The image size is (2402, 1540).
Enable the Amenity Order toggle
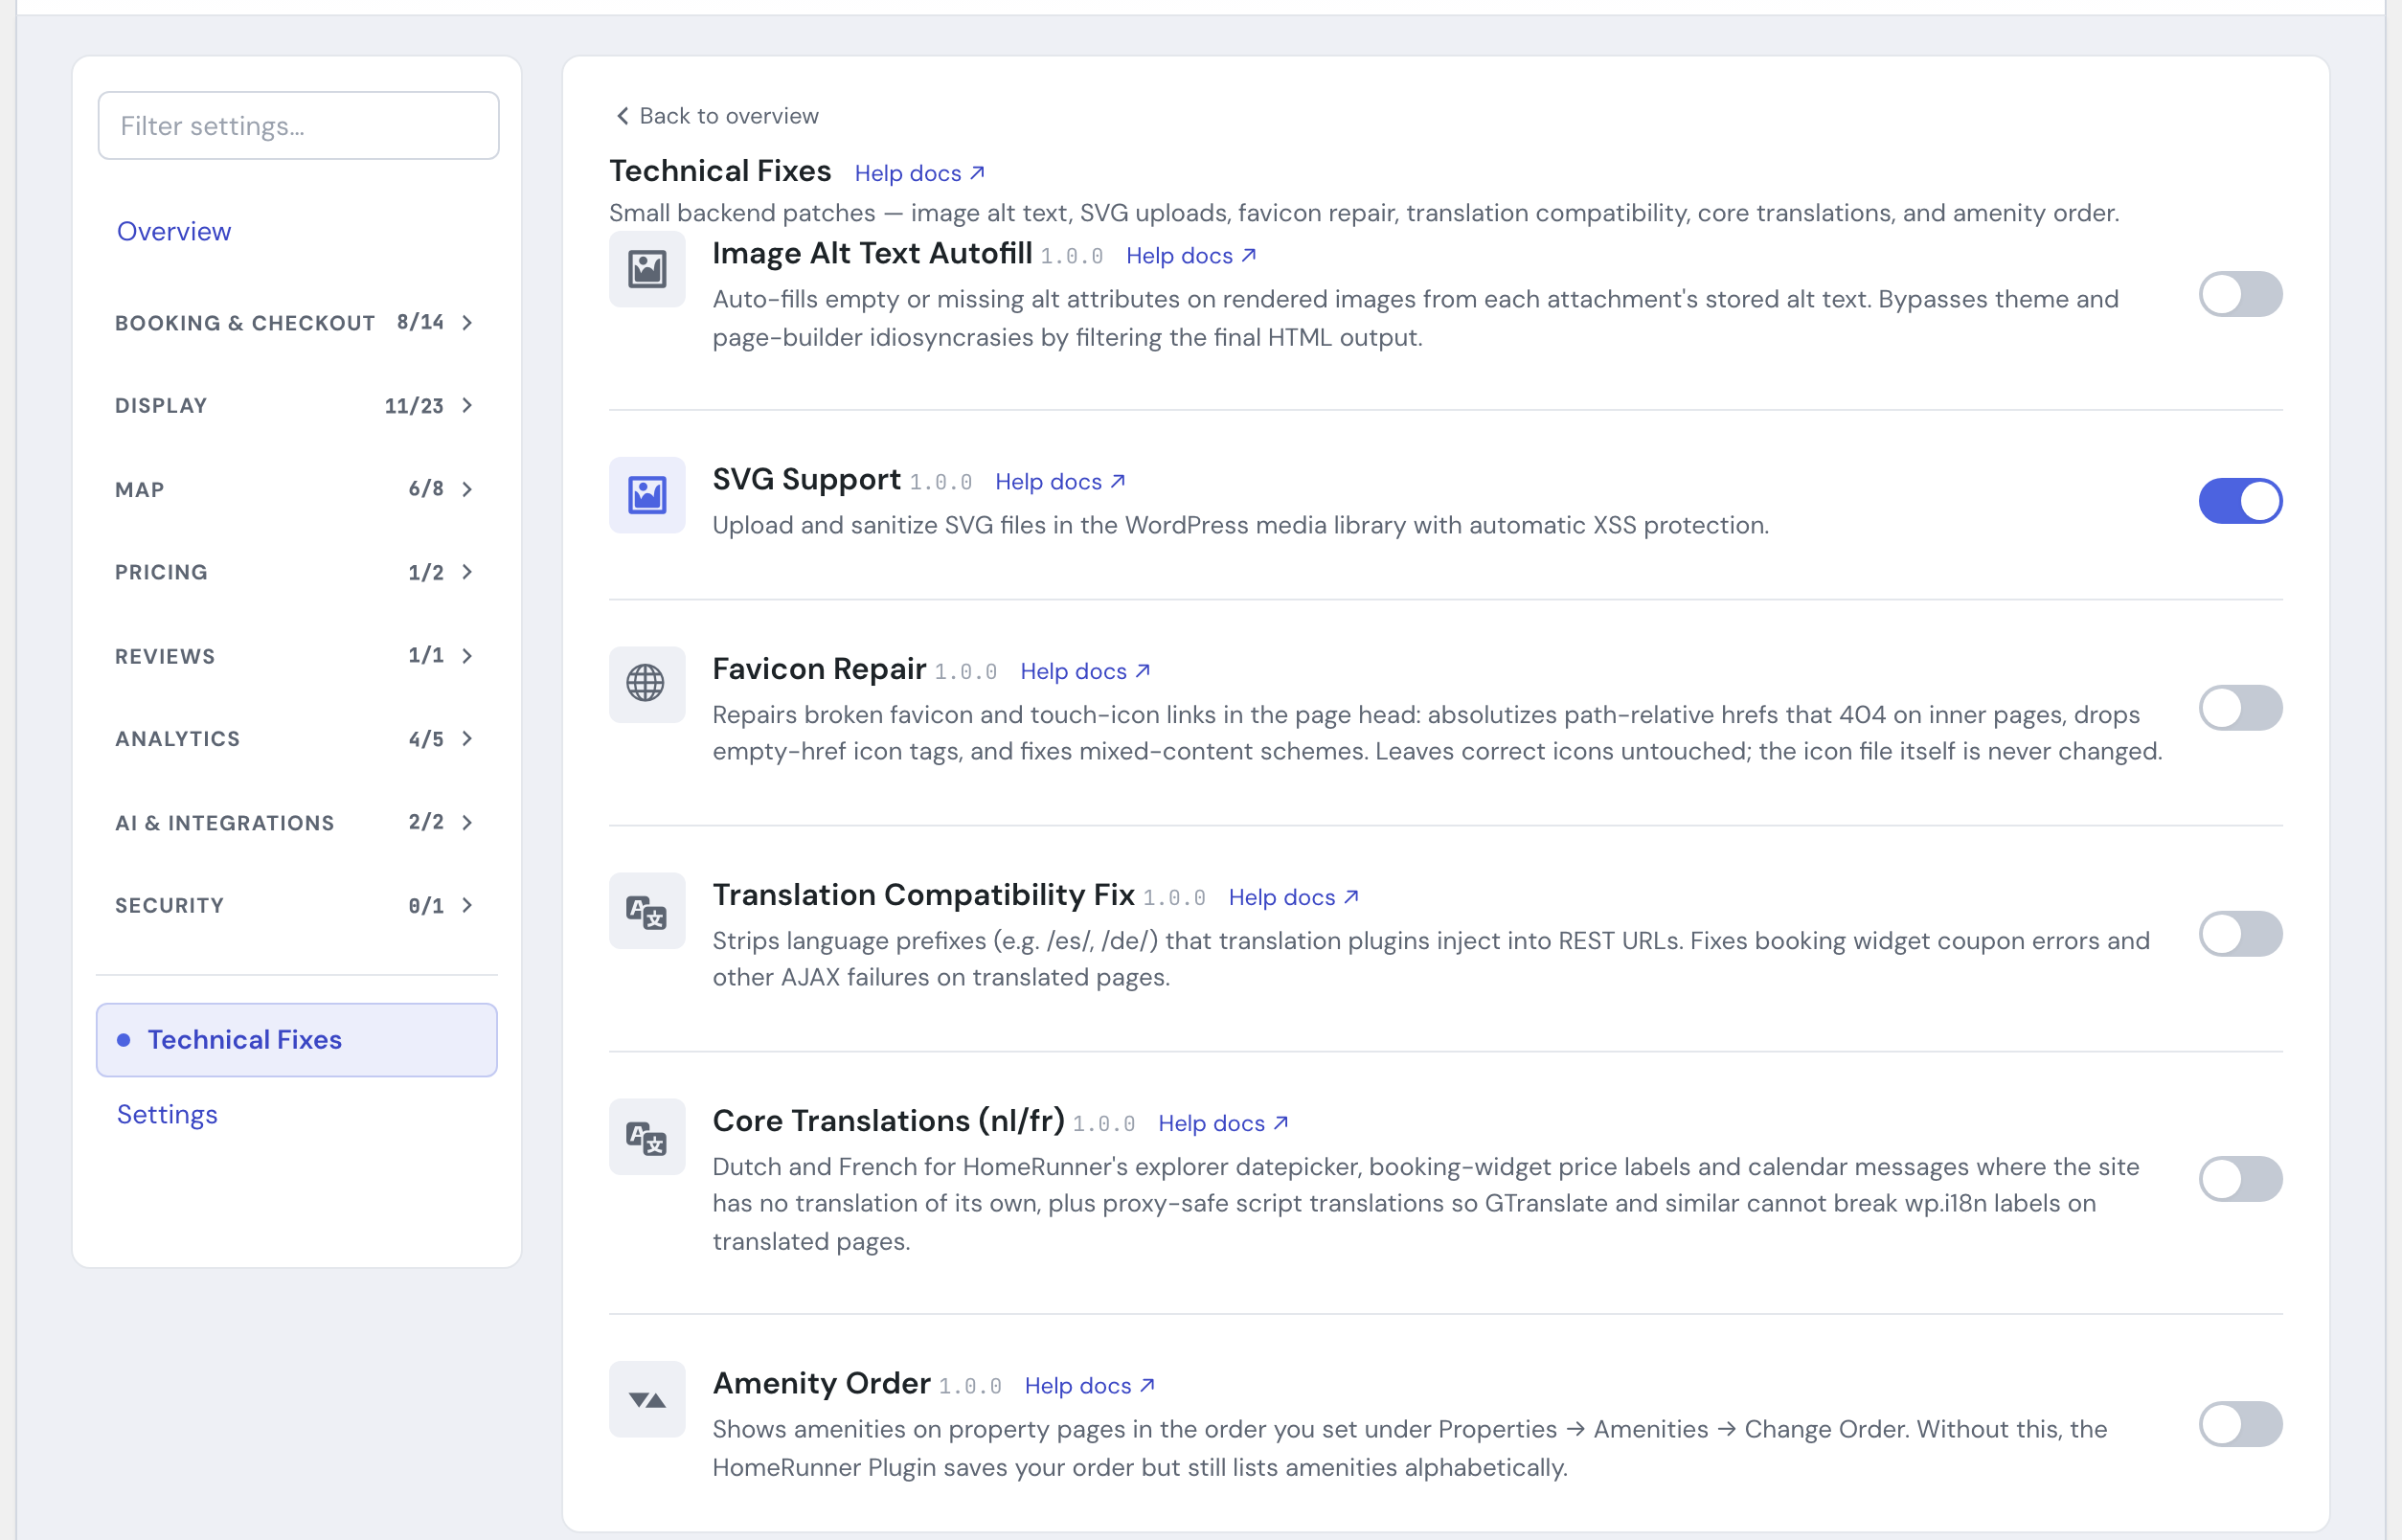click(2240, 1424)
